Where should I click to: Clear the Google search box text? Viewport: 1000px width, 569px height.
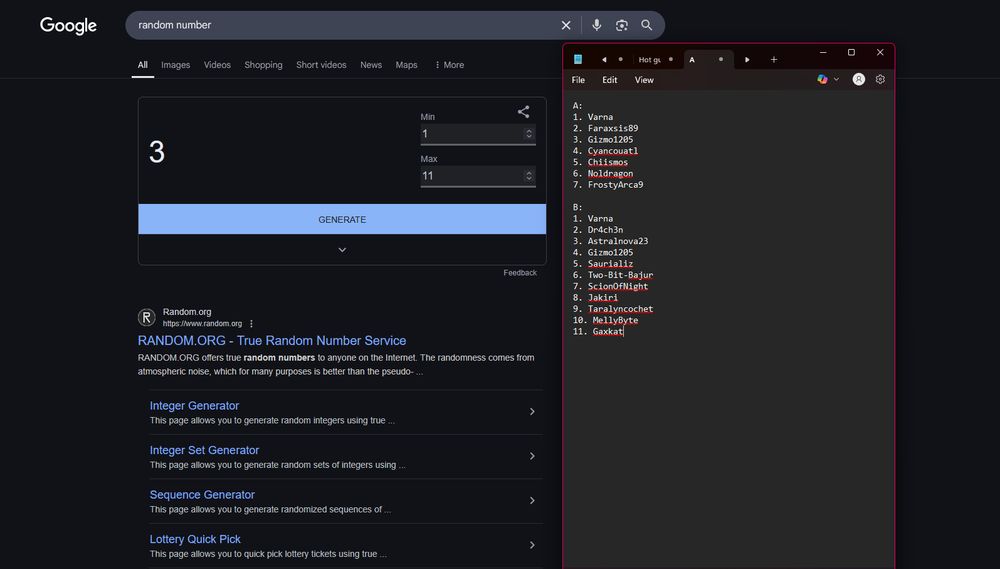(x=566, y=25)
